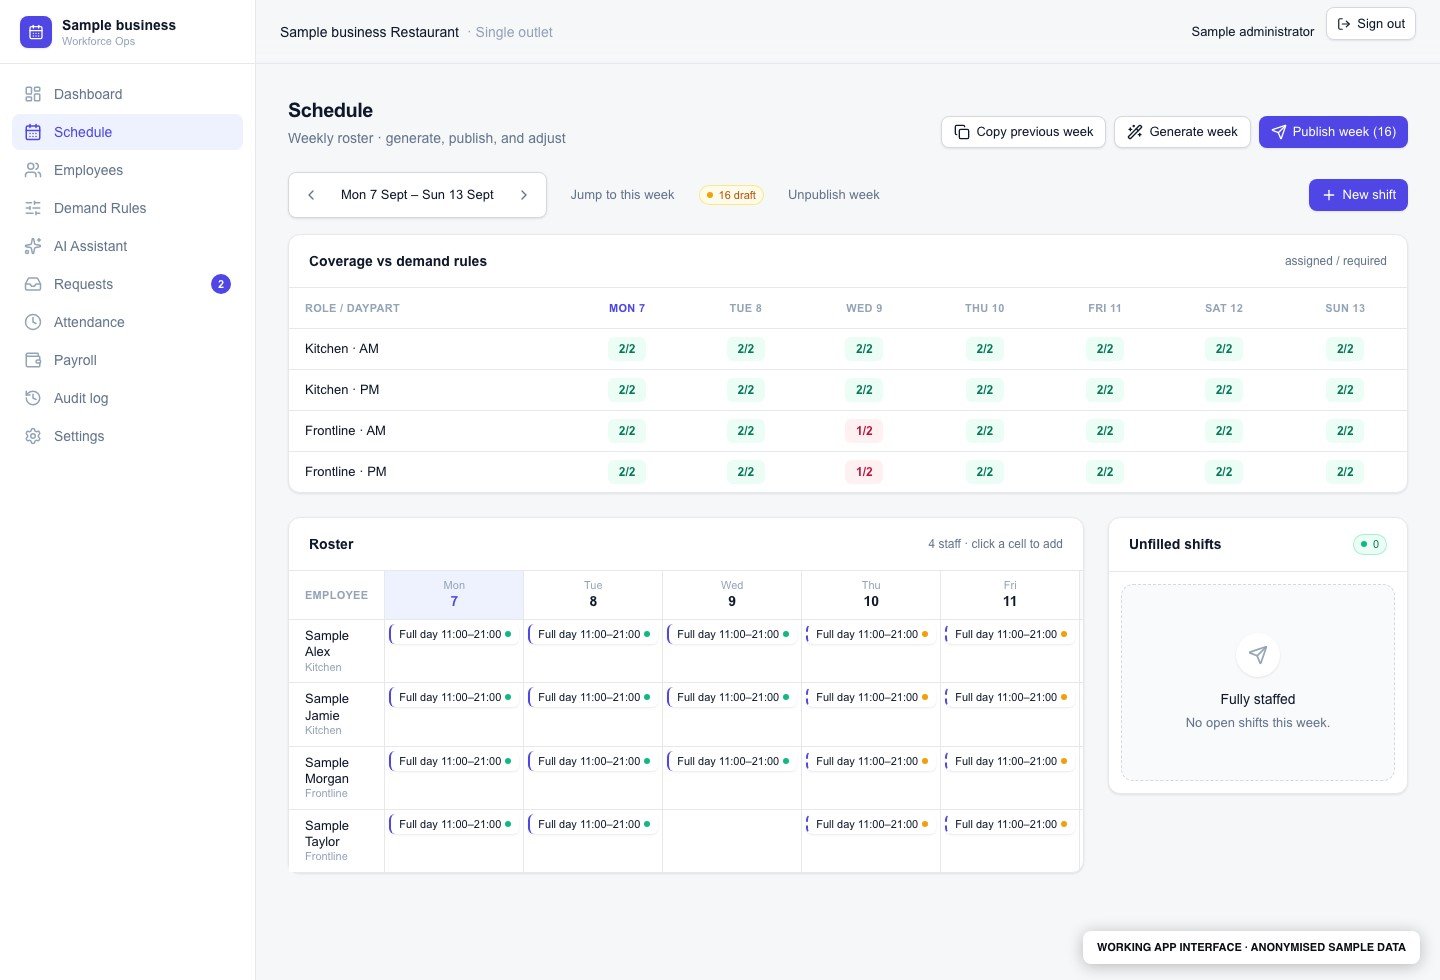Click the Sample business calendar logo icon
Image resolution: width=1440 pixels, height=980 pixels.
pos(36,32)
